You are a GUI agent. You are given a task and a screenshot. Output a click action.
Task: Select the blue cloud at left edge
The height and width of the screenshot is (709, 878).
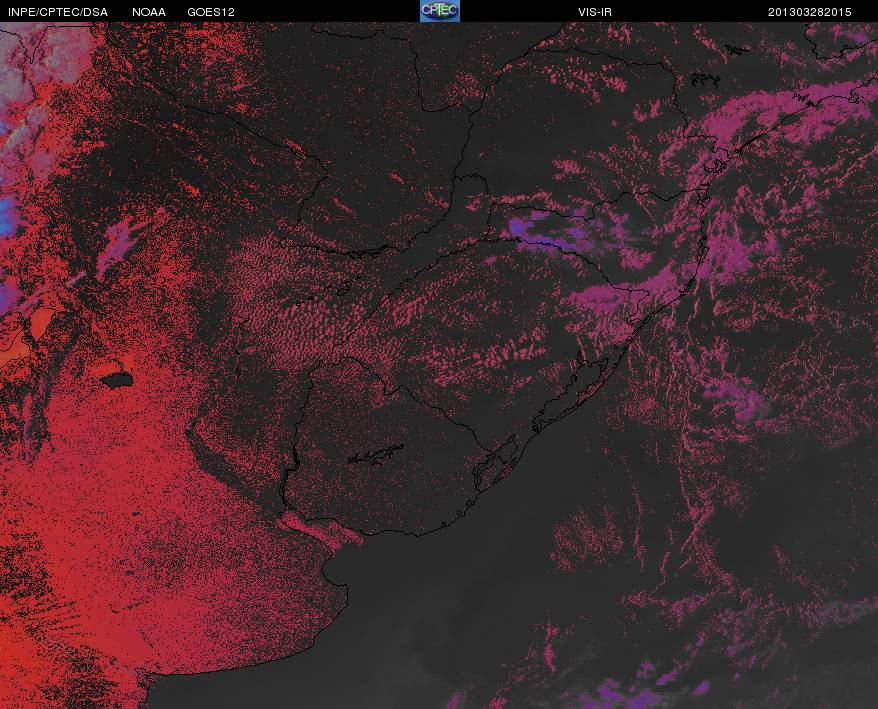point(8,216)
